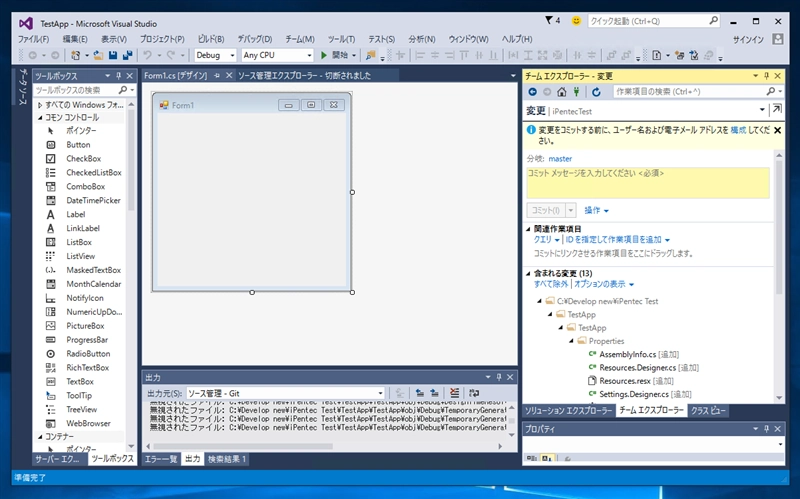
Task: Click the Quick Launch search box
Action: pyautogui.click(x=654, y=21)
